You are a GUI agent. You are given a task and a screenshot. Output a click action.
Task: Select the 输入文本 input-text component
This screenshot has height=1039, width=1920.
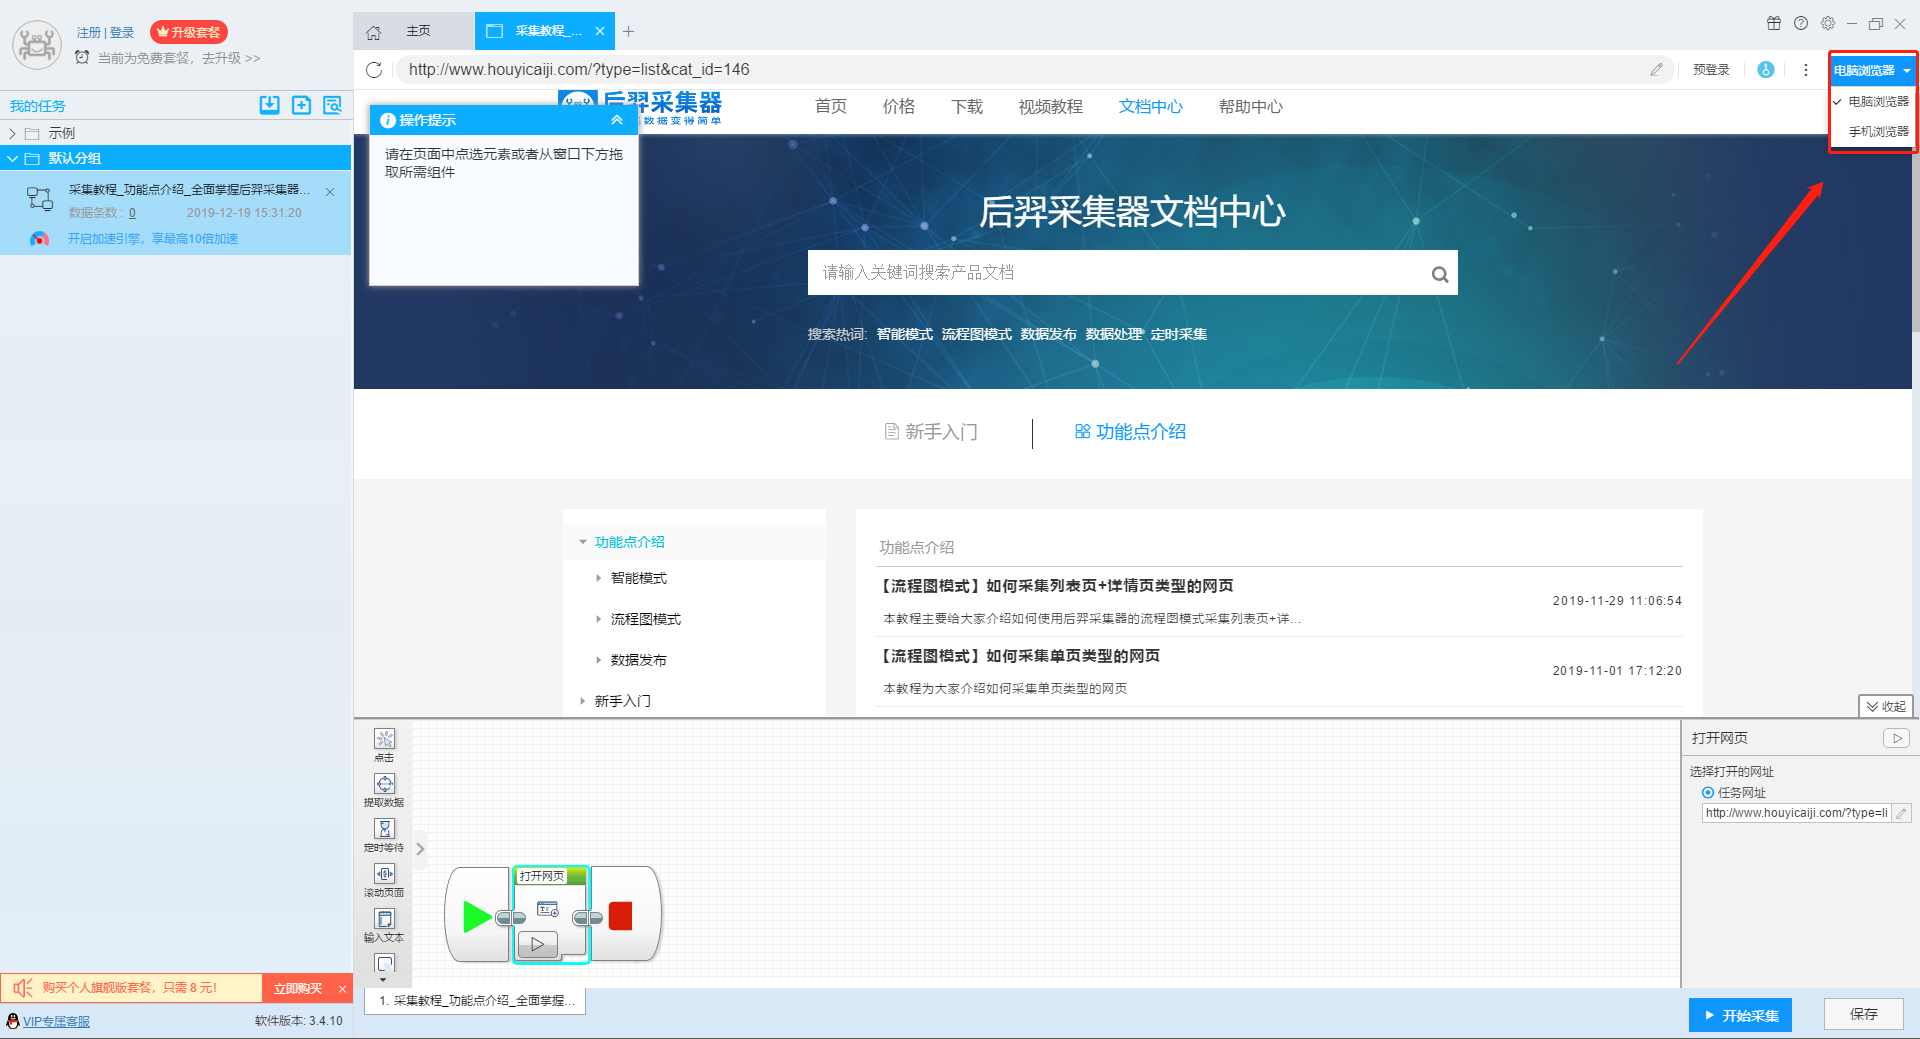[x=384, y=919]
